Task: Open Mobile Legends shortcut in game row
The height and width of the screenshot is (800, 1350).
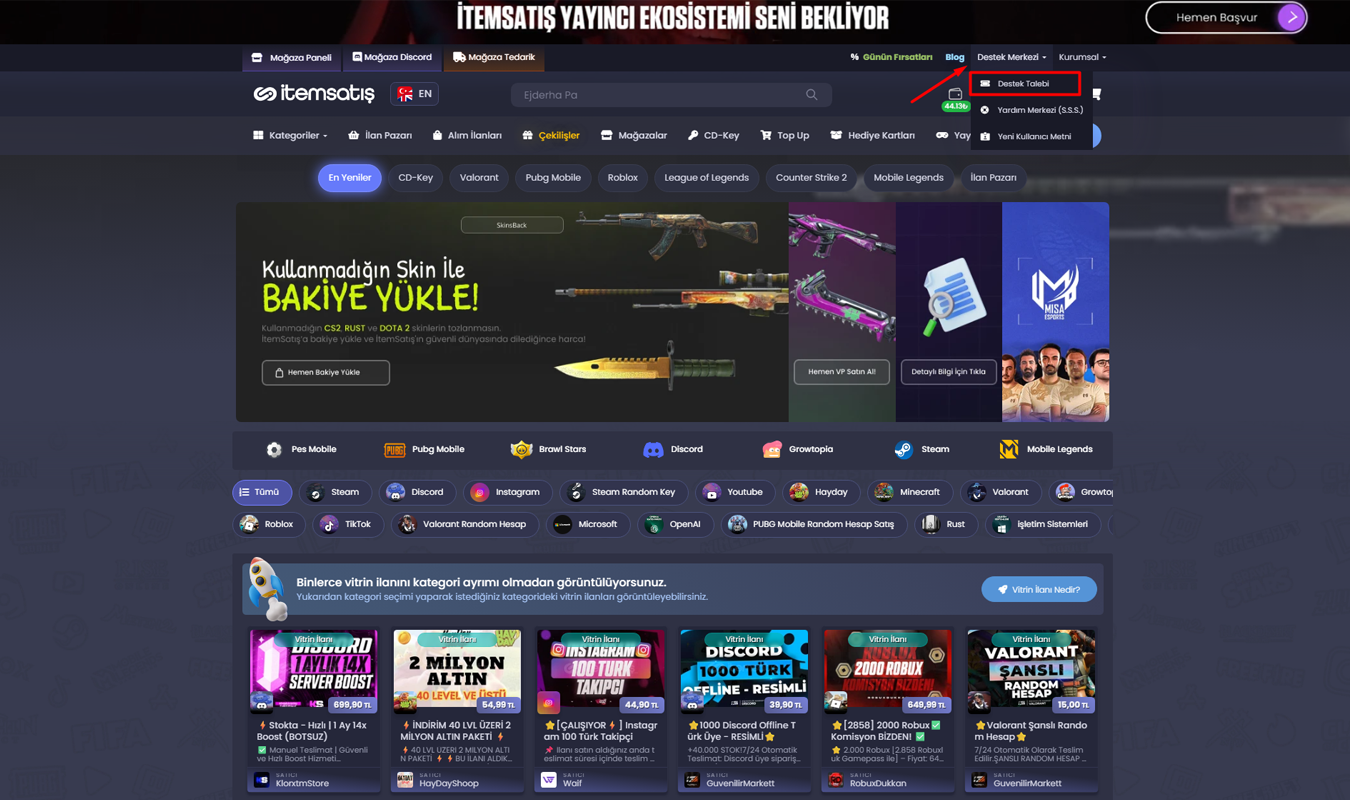Action: (x=1045, y=450)
